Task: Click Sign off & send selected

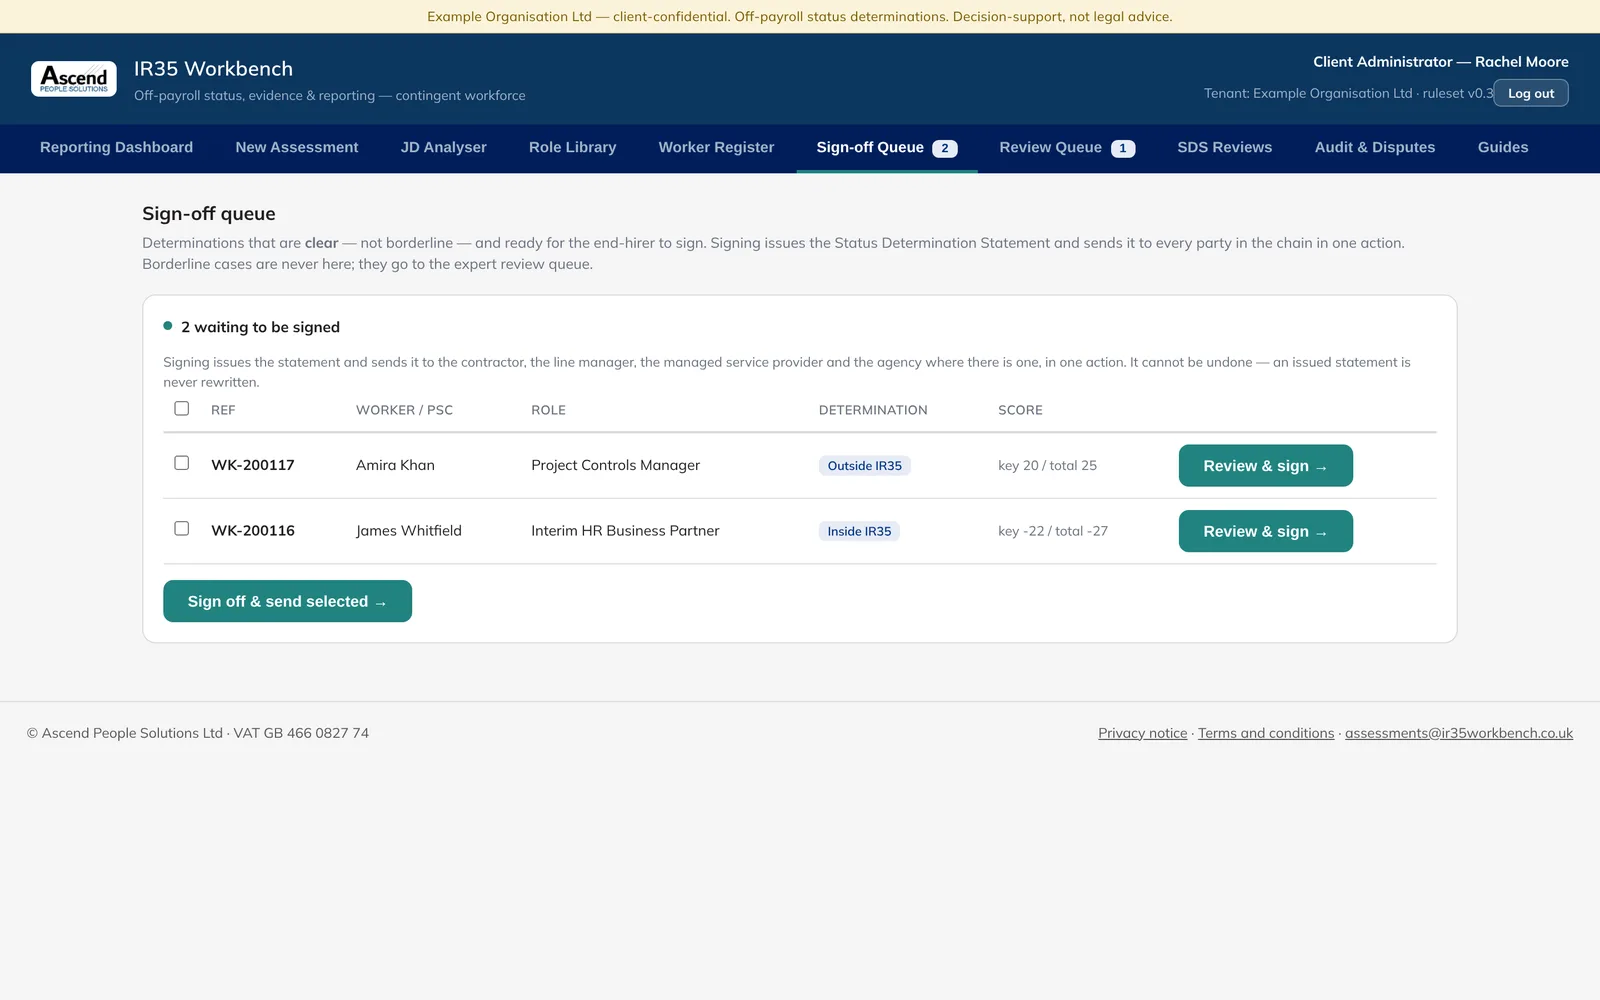Action: pos(287,601)
